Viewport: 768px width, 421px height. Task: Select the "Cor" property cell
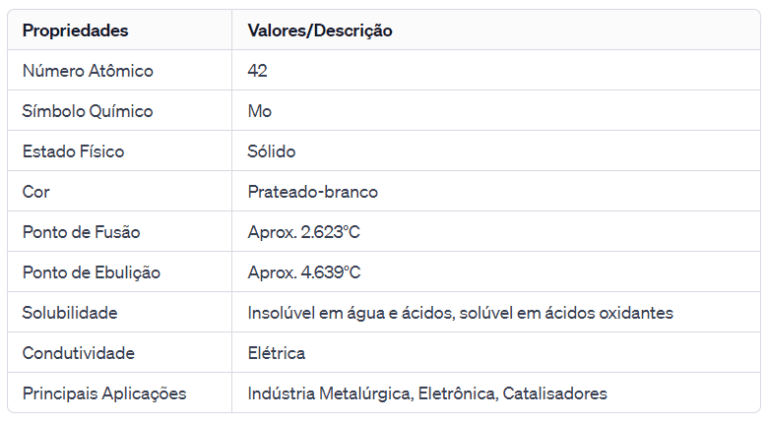(x=35, y=192)
